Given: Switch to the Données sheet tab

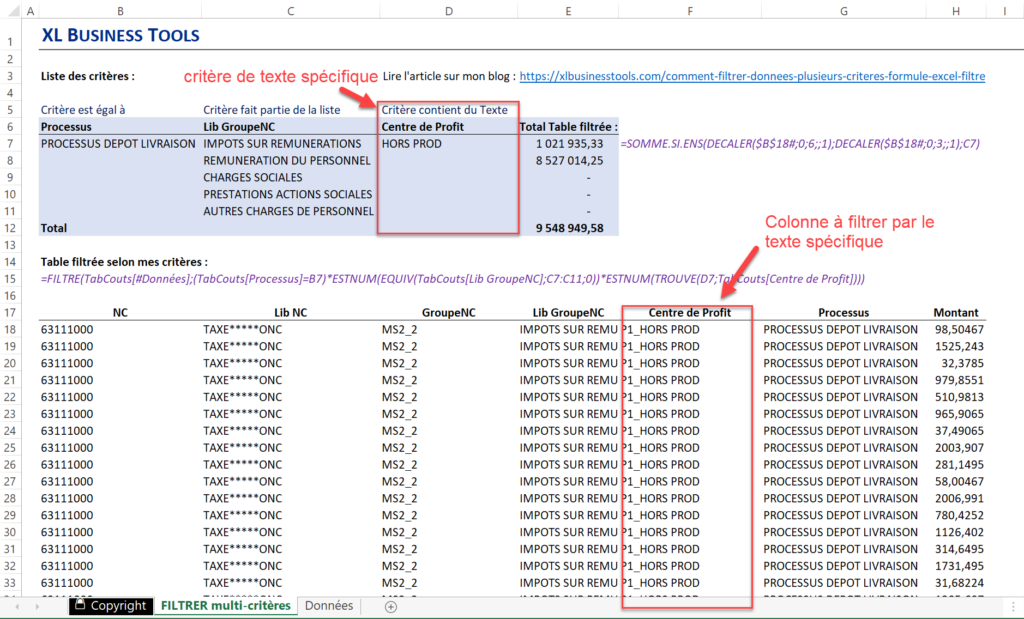Looking at the screenshot, I should tap(328, 606).
